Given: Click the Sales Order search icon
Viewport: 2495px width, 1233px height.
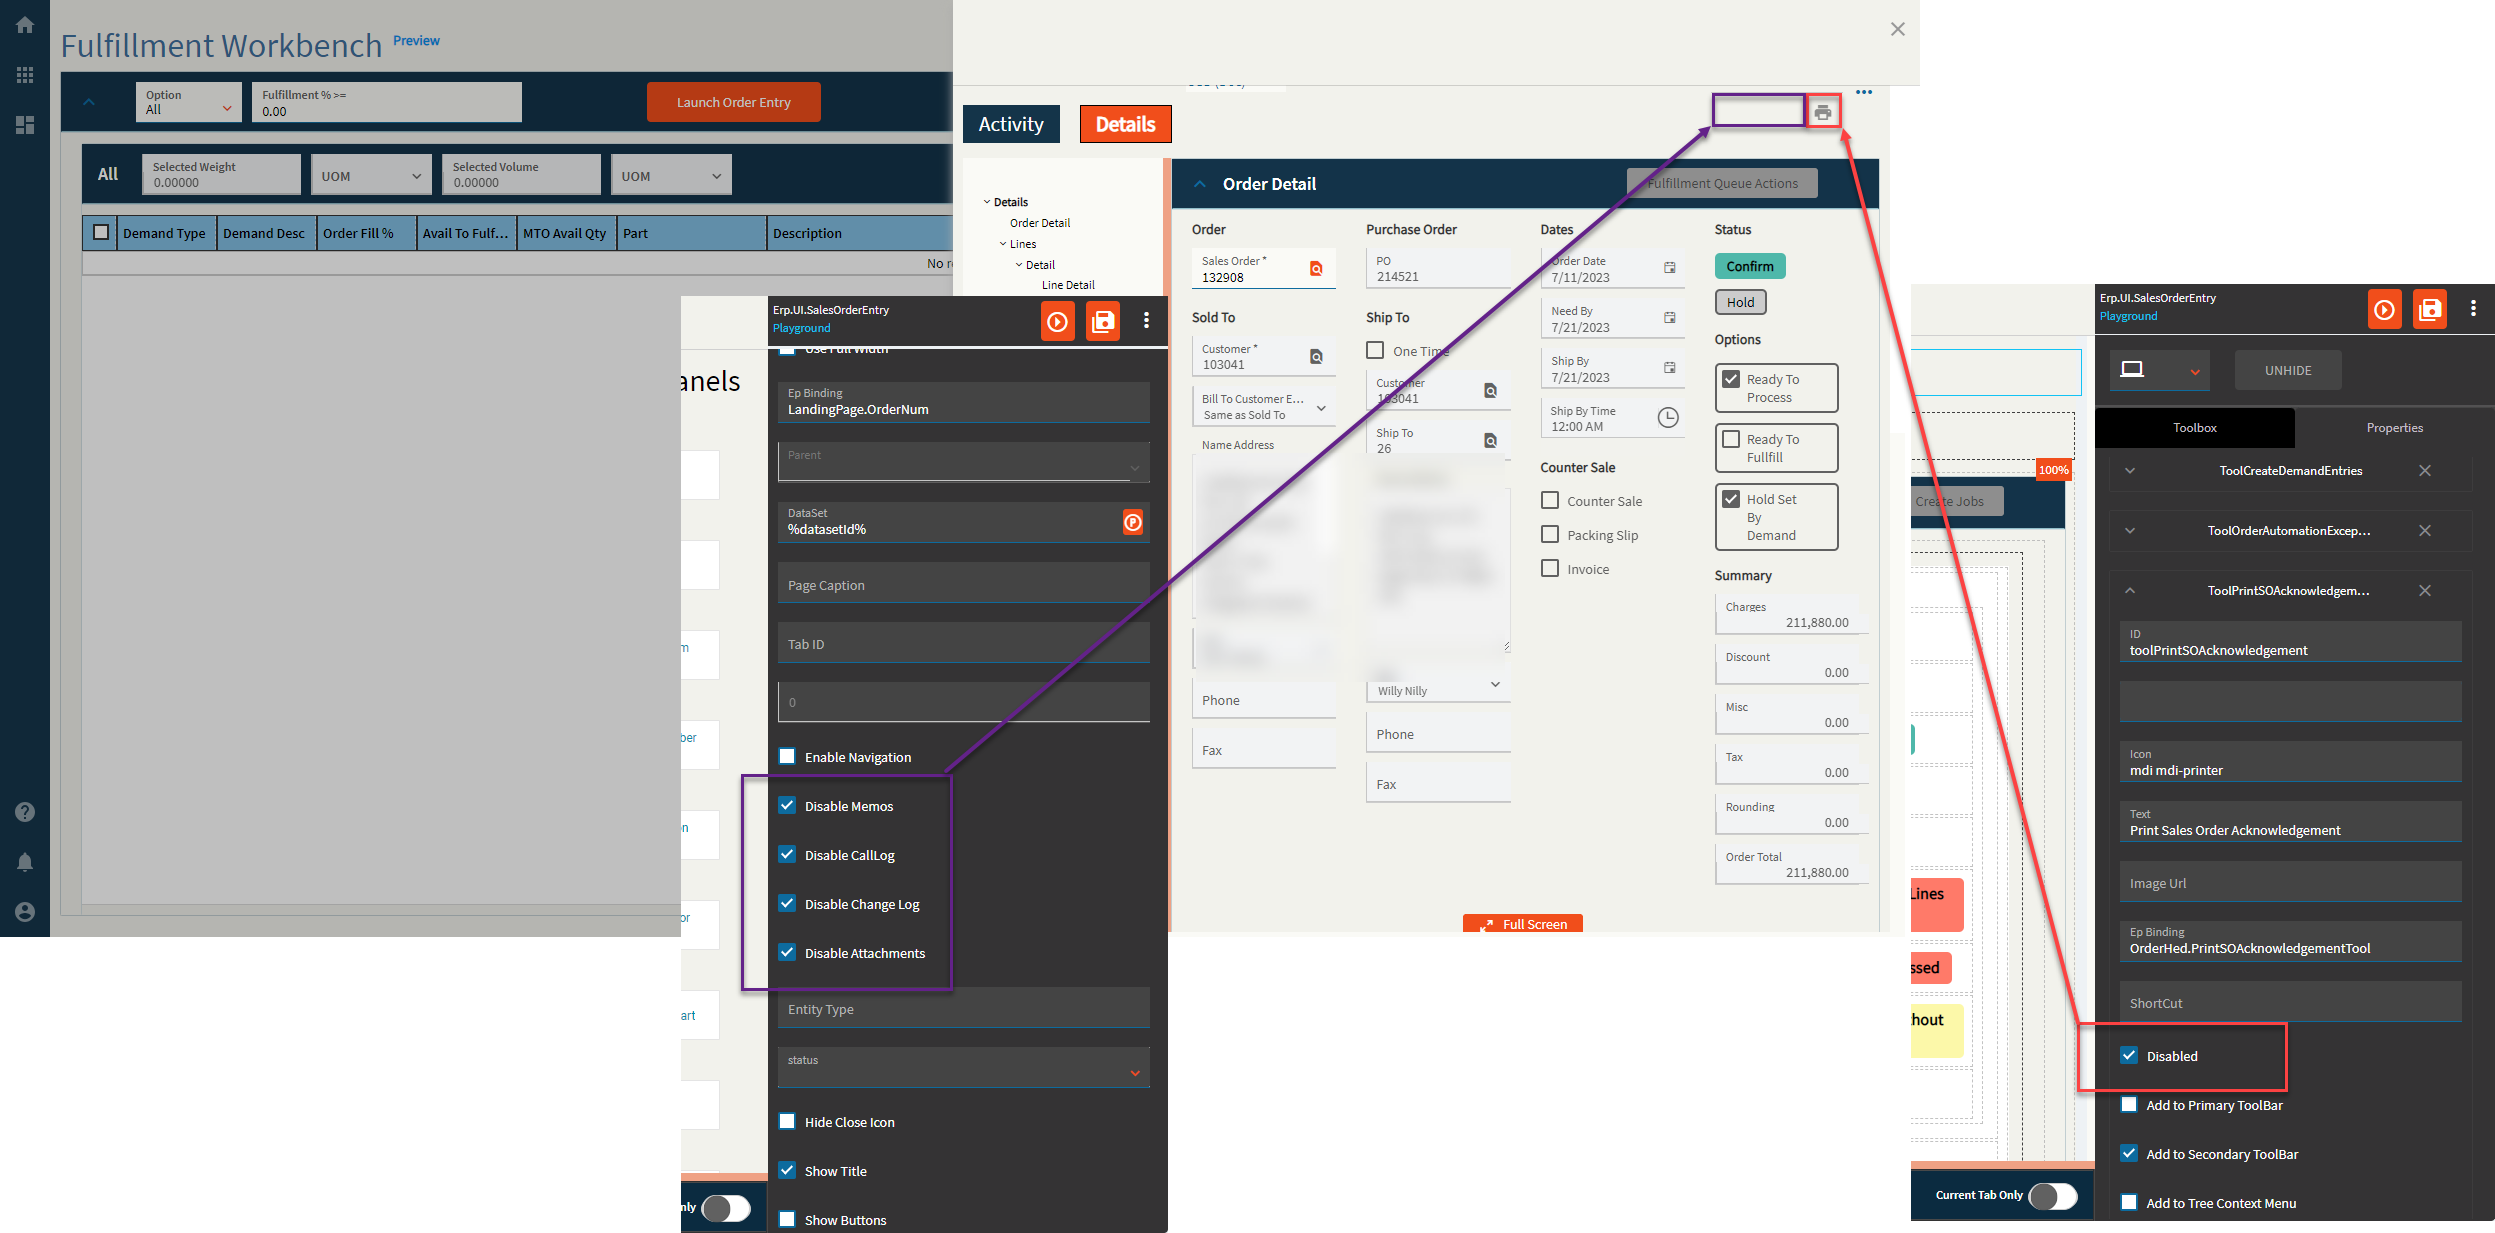Looking at the screenshot, I should click(x=1316, y=269).
